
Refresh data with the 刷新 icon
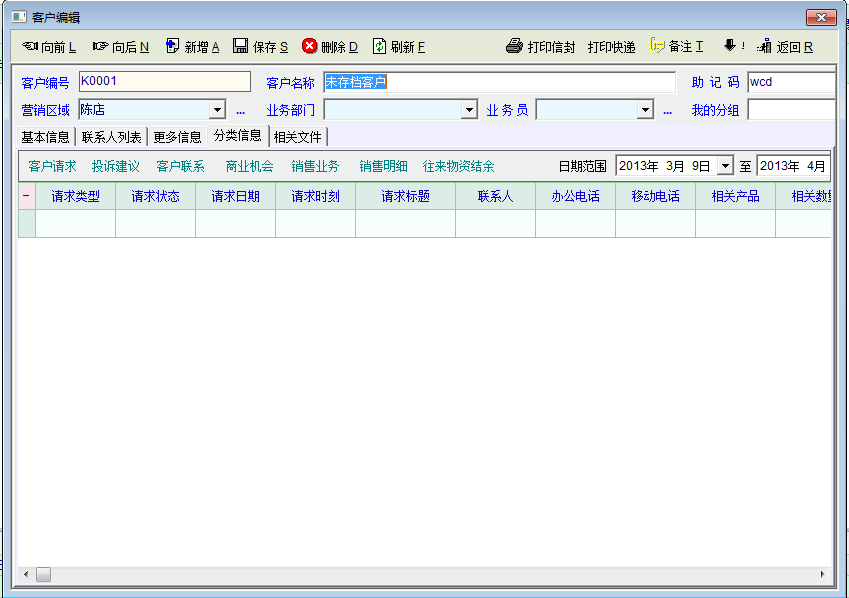click(x=380, y=46)
